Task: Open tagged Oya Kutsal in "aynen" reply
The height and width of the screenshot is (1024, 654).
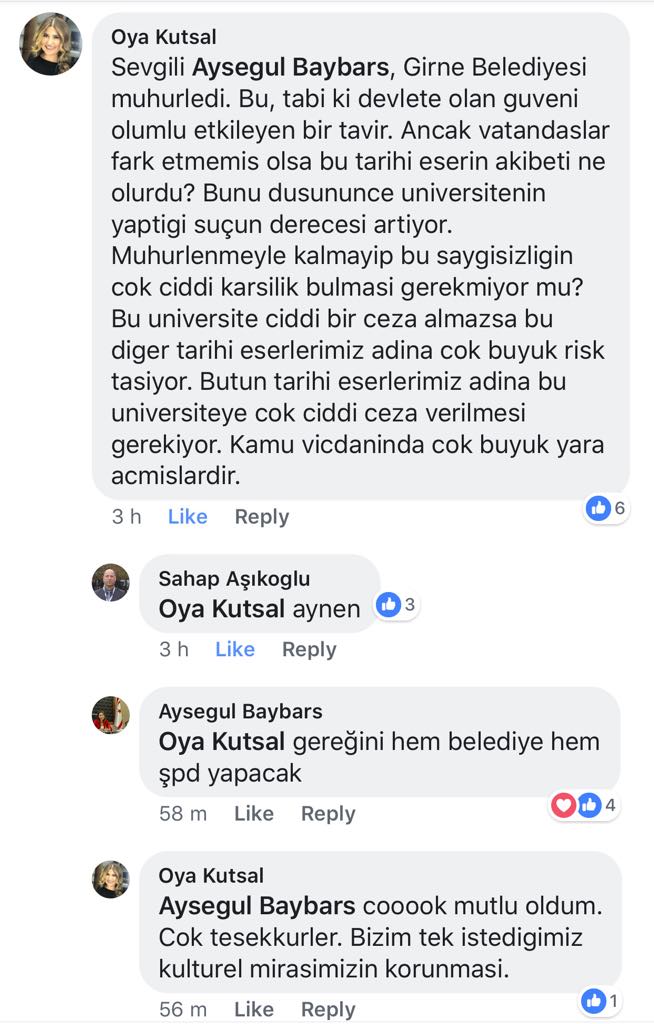Action: [222, 609]
